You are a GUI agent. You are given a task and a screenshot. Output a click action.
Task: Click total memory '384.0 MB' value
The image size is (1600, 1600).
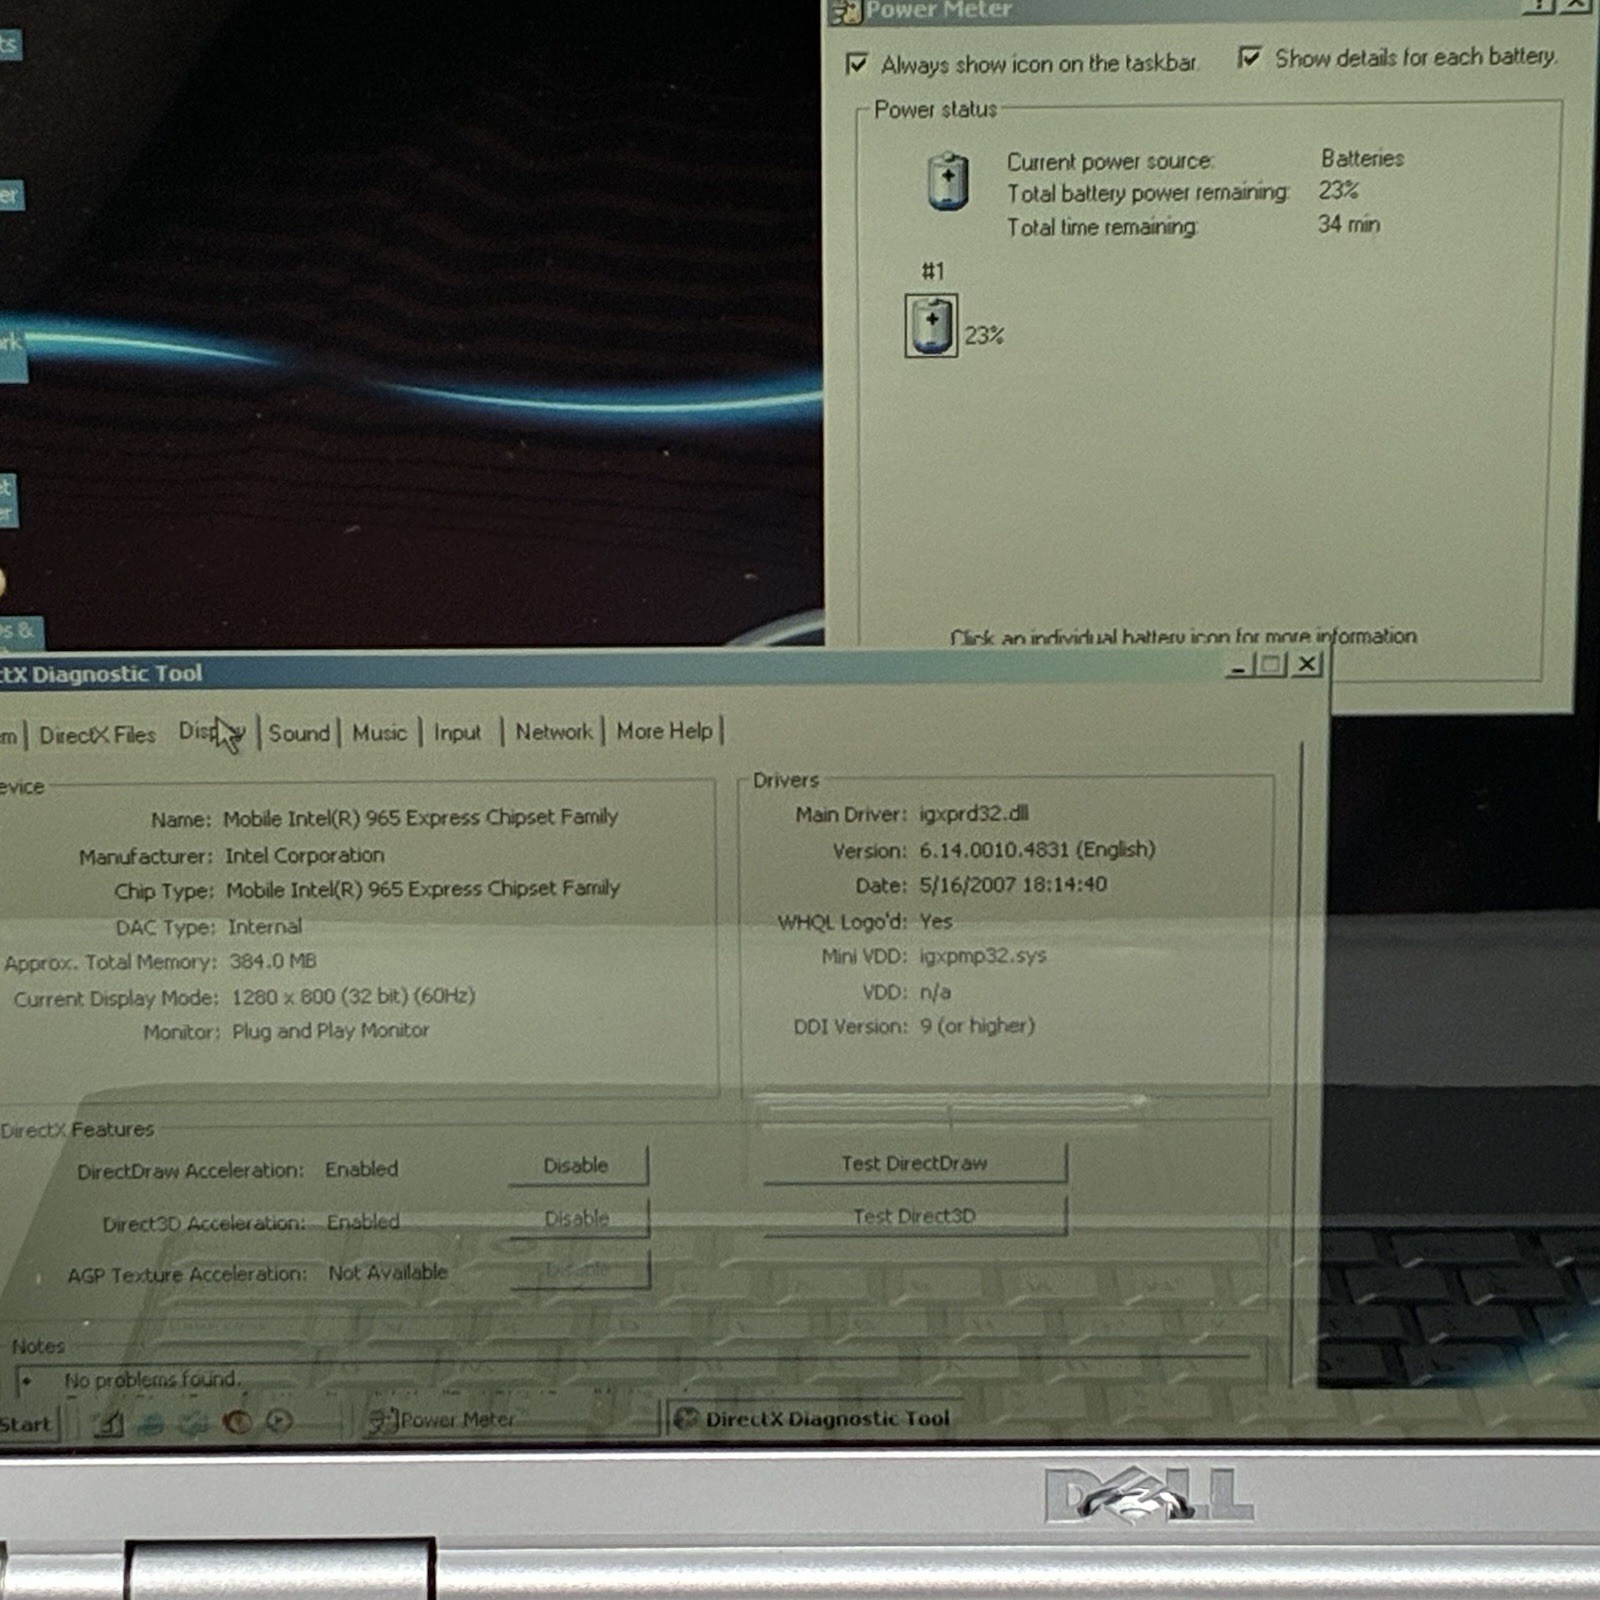point(272,962)
